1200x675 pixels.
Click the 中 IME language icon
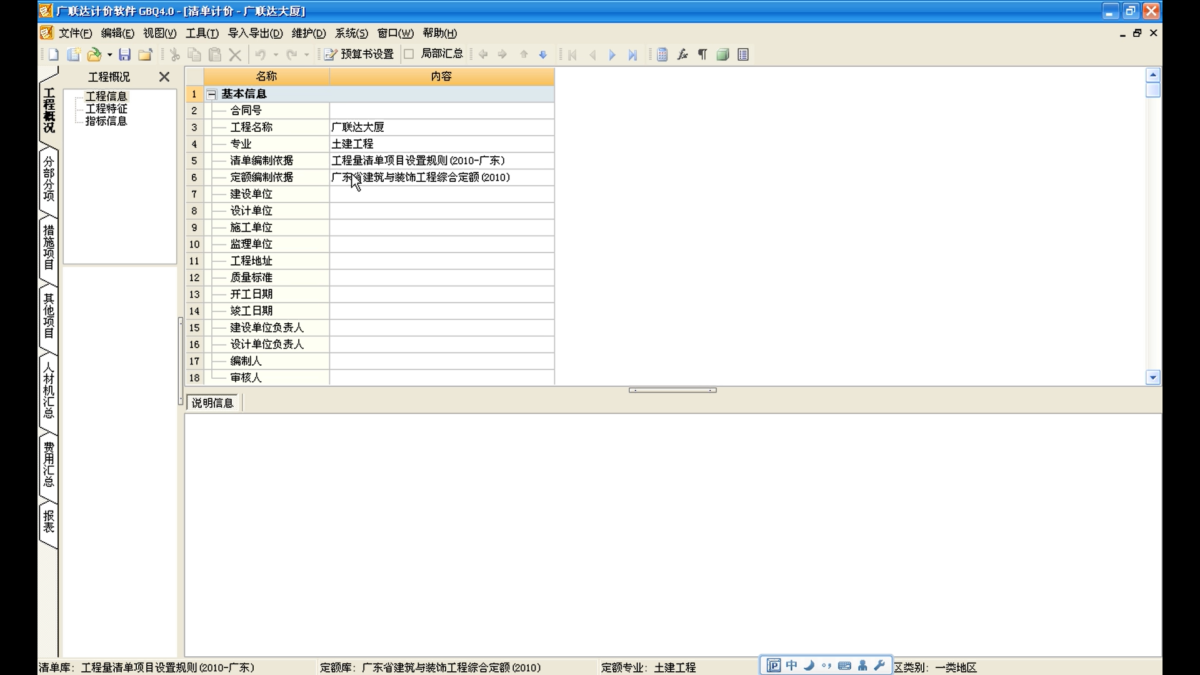point(791,666)
